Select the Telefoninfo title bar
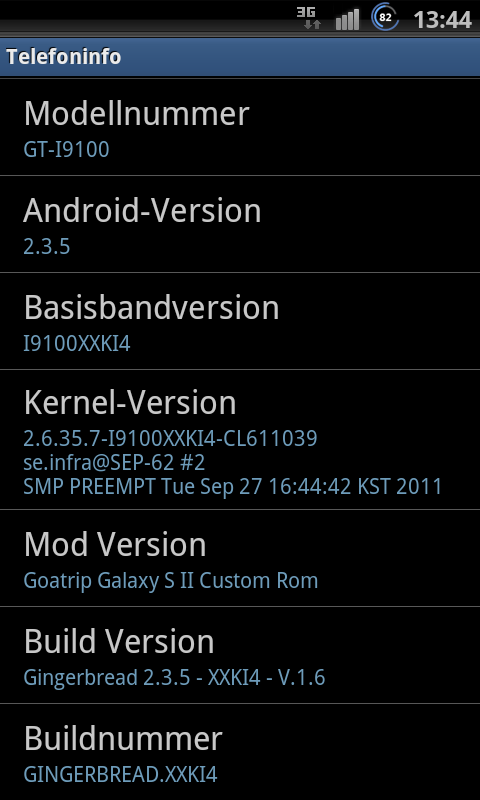The image size is (480, 800). pyautogui.click(x=240, y=57)
